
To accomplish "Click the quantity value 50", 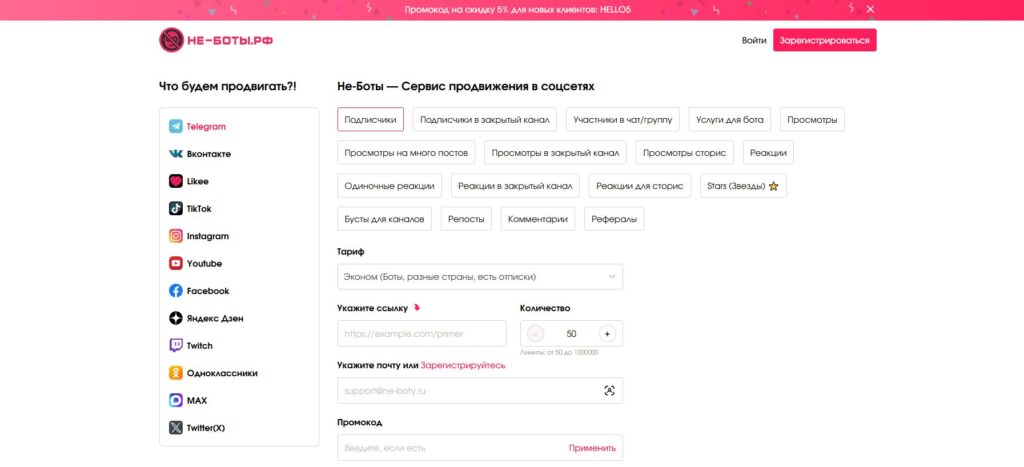I will tap(571, 334).
